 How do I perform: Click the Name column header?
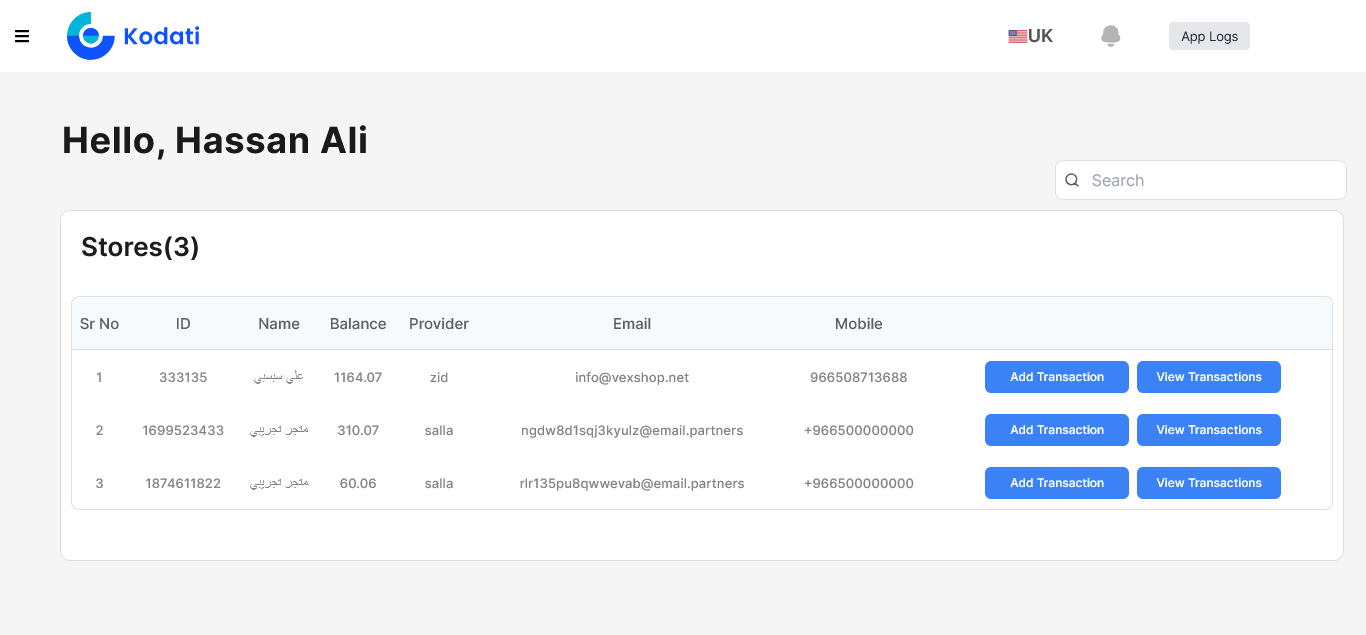[279, 324]
